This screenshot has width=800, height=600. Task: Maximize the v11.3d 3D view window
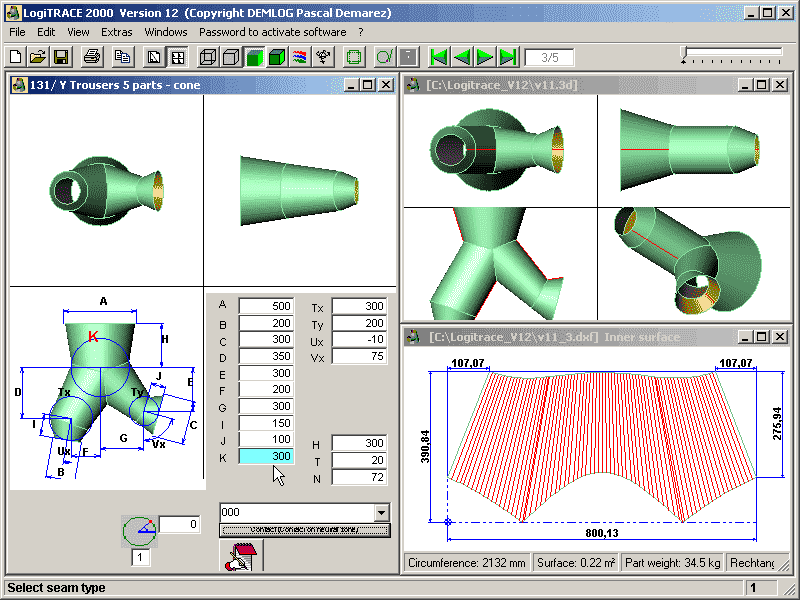tap(761, 85)
